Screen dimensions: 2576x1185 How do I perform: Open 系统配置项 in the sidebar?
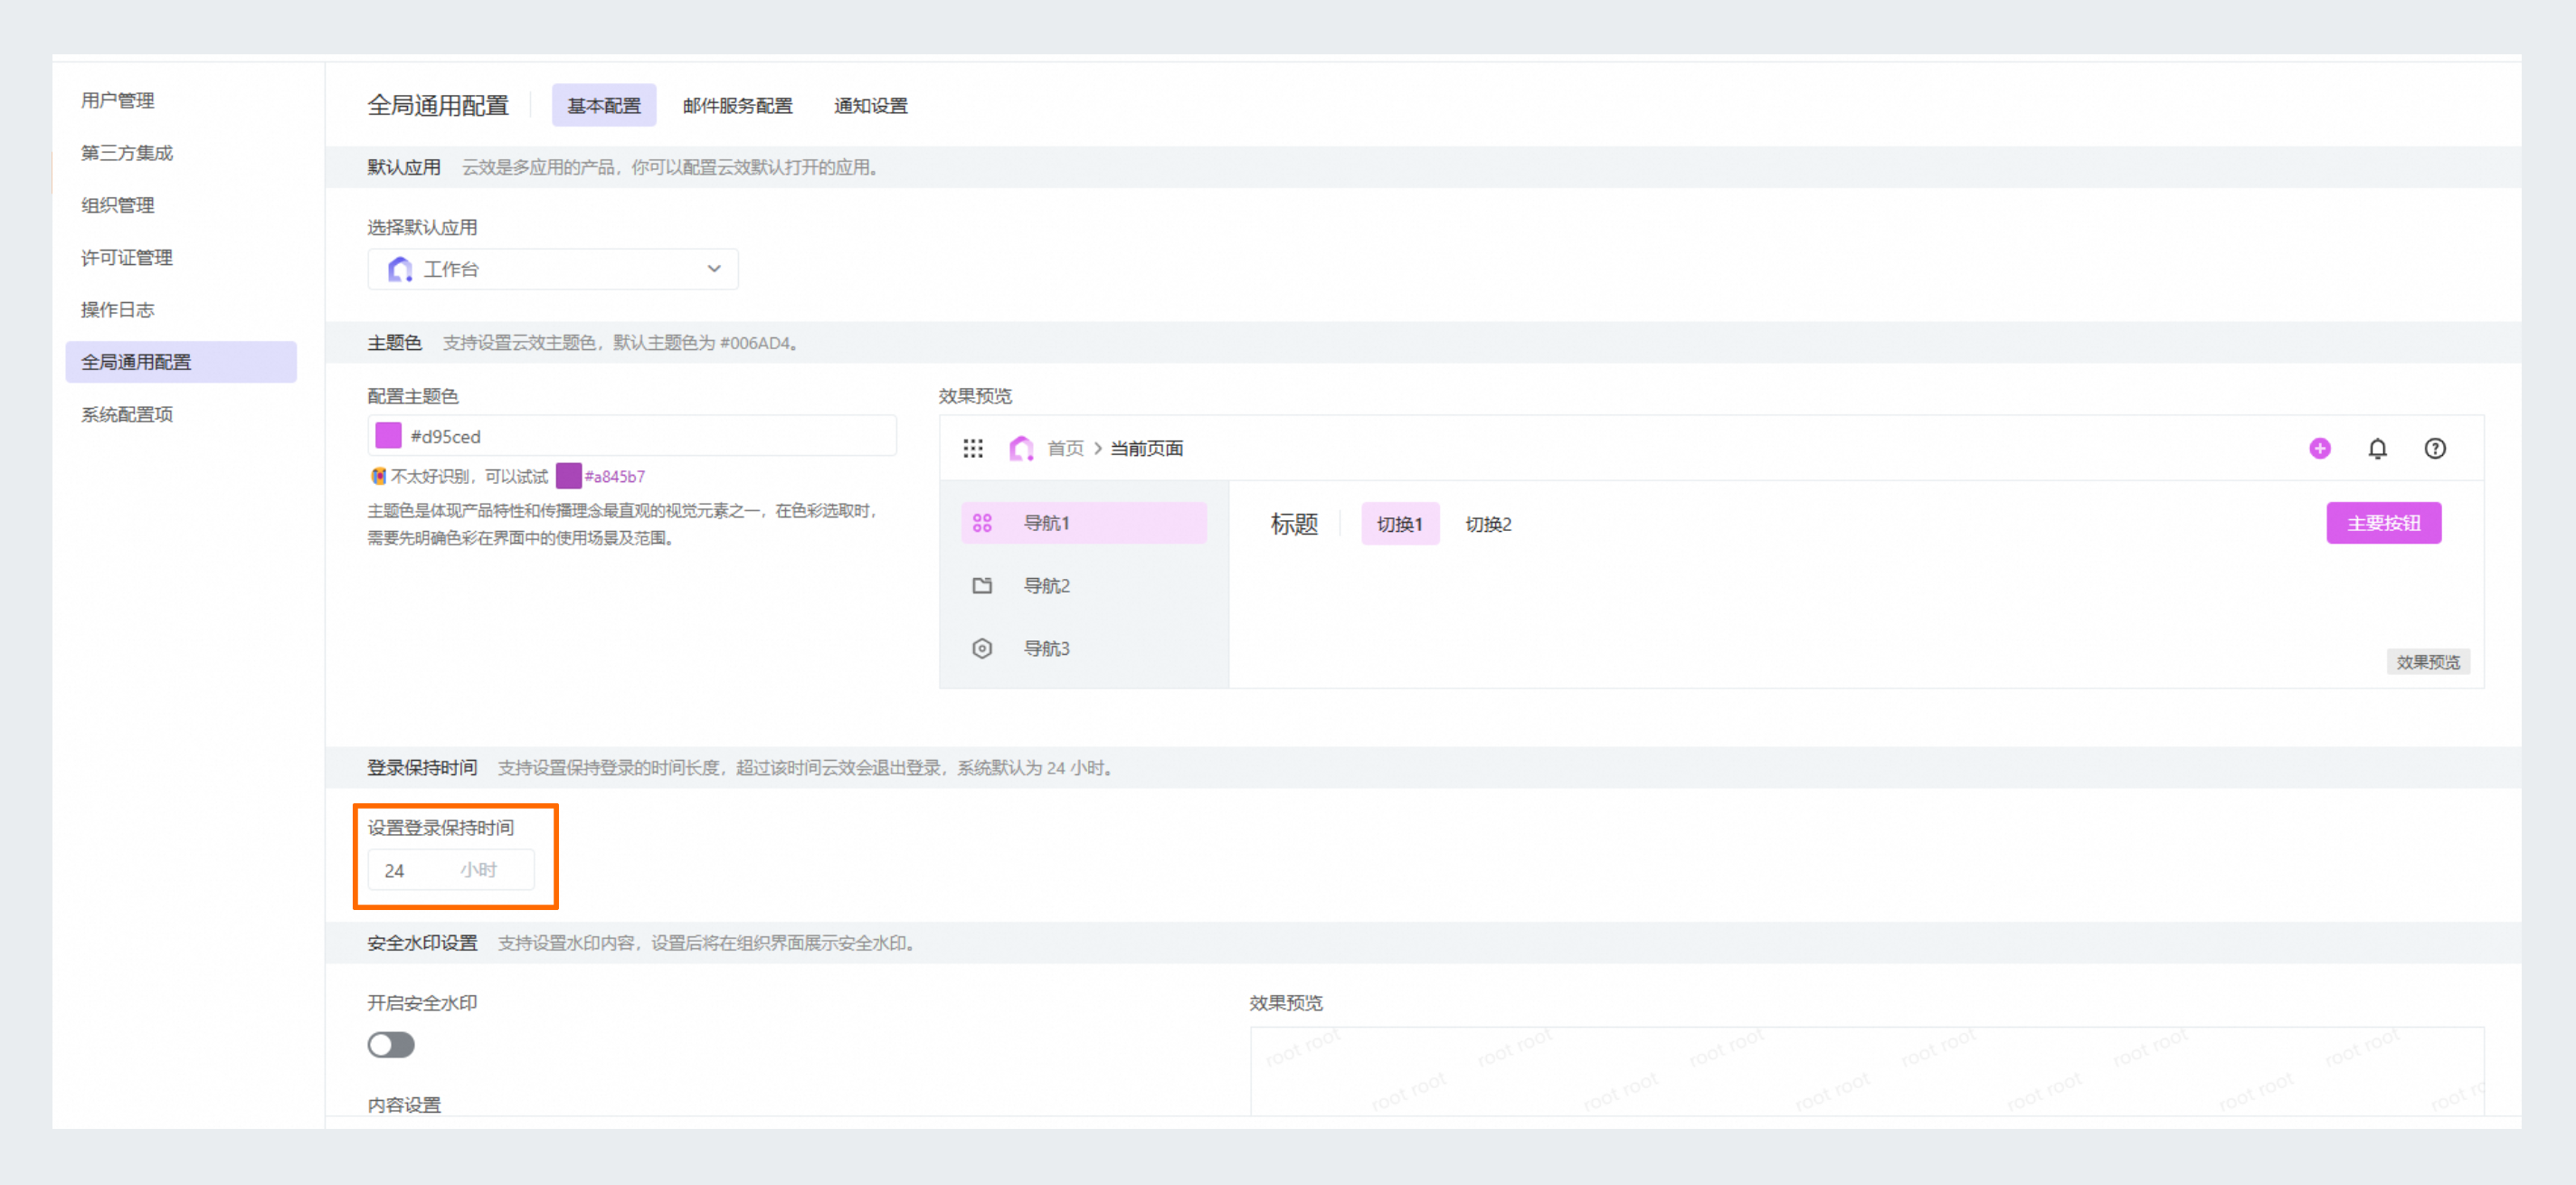127,414
